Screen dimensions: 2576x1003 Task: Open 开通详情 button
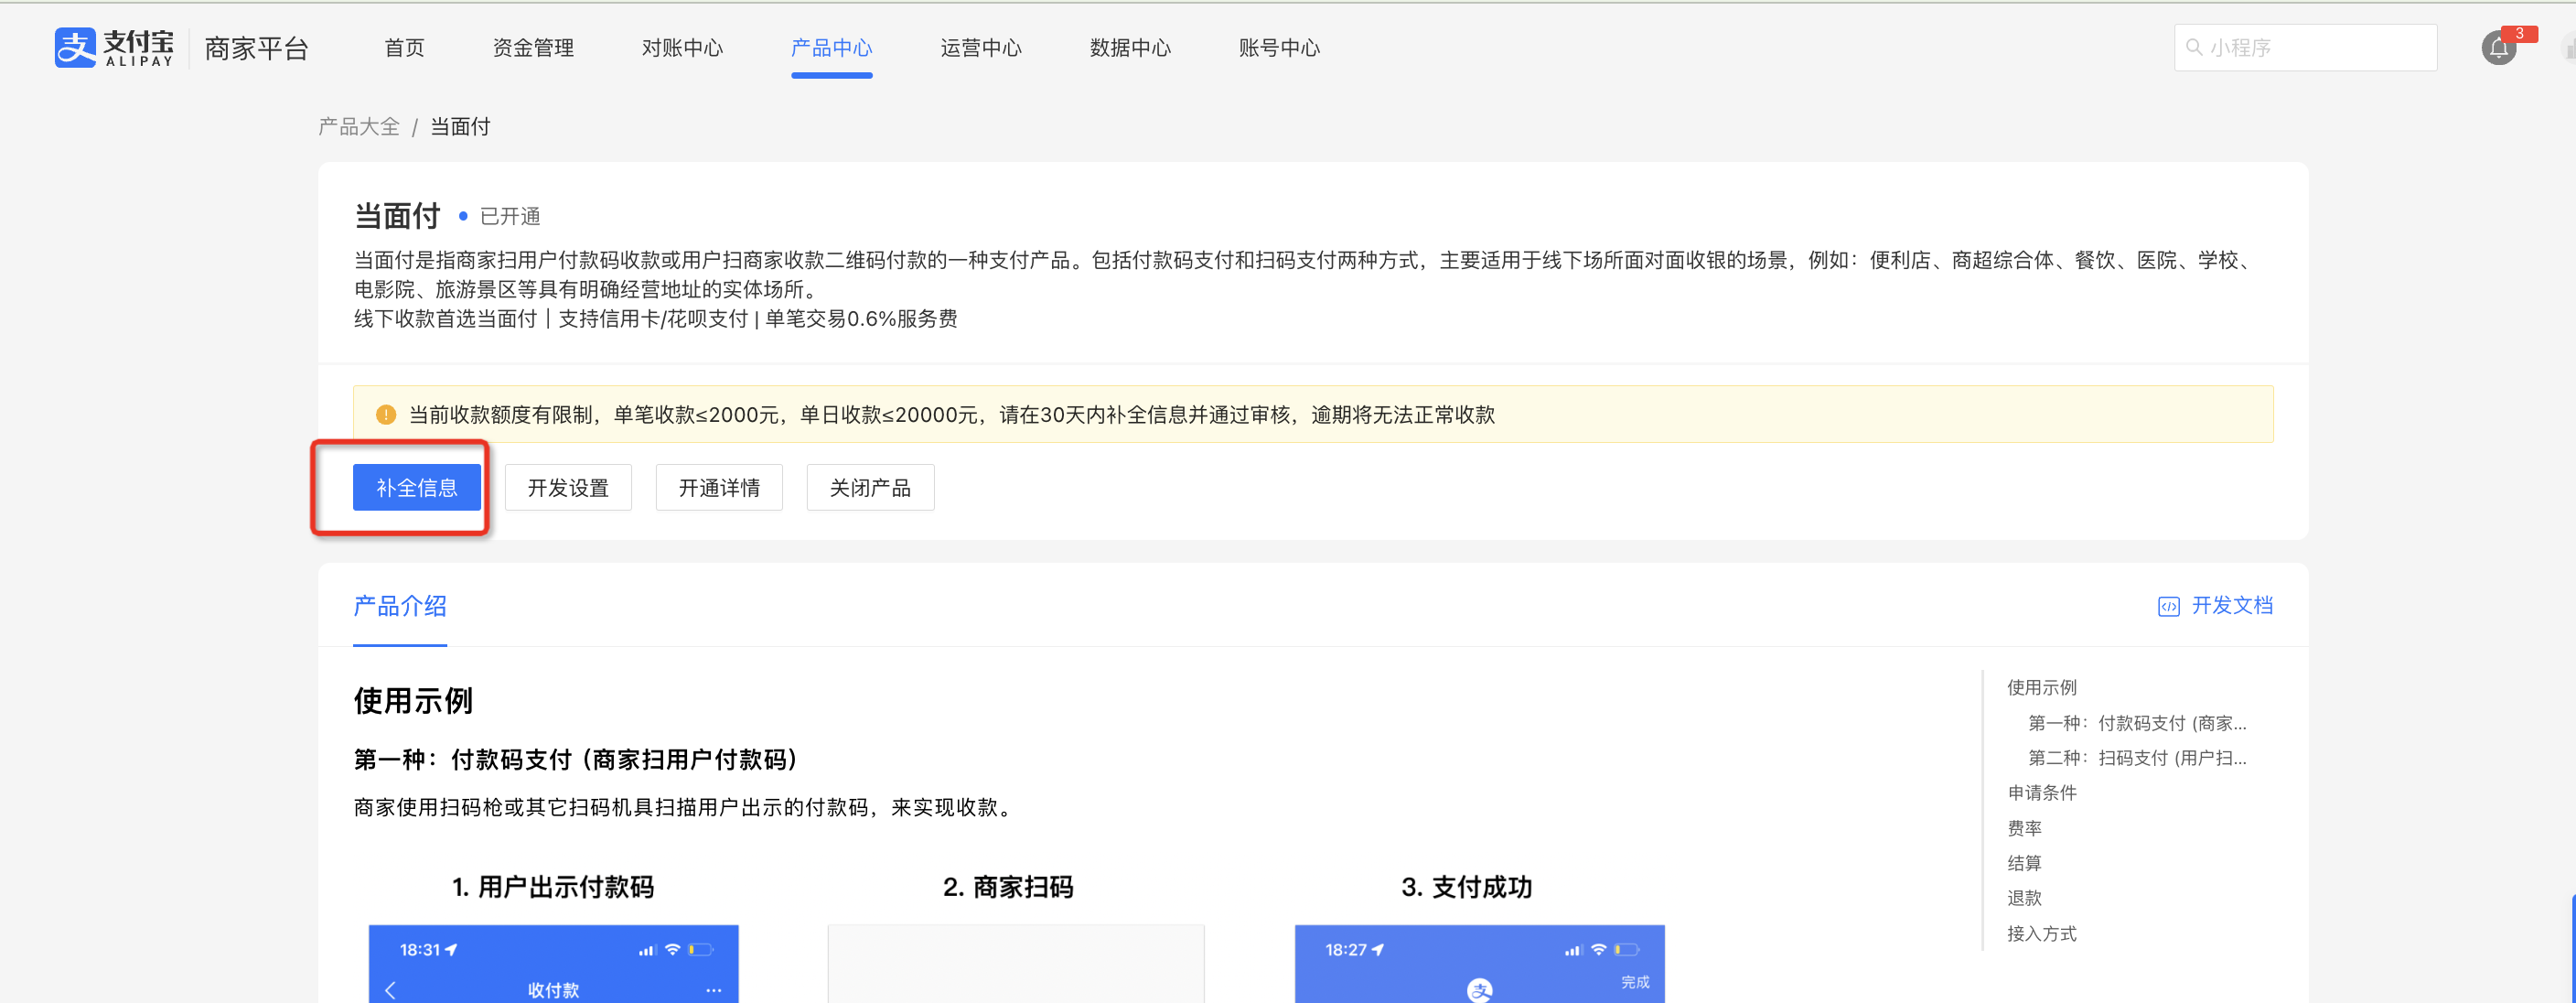[x=719, y=487]
